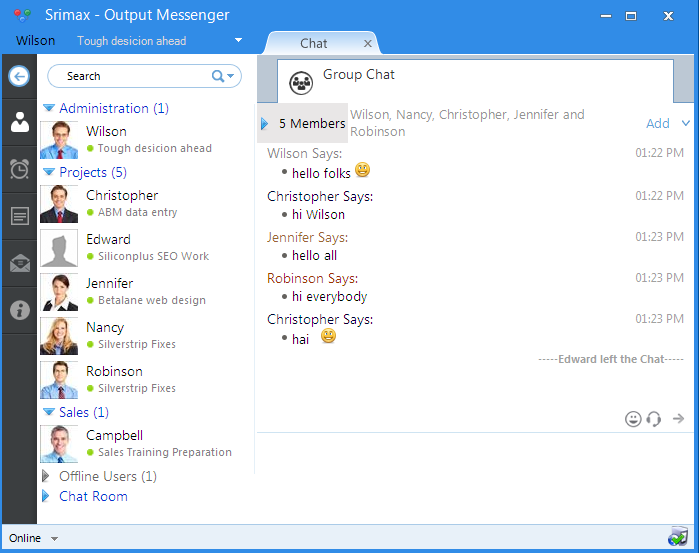
Task: Open the reminders alarm clock icon
Action: tap(19, 169)
